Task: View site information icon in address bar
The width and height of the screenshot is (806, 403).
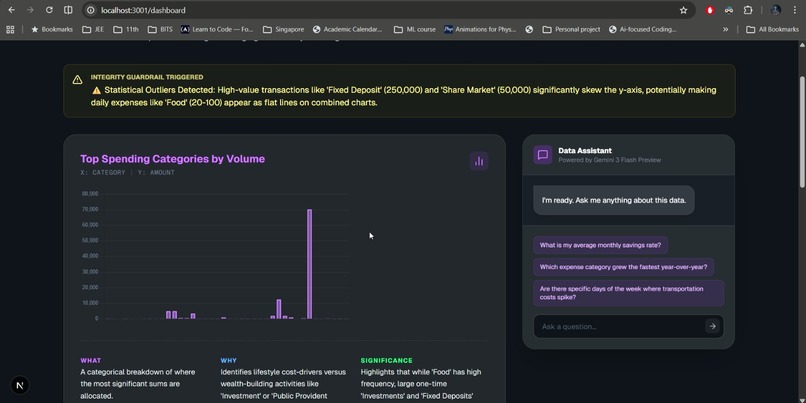Action: coord(90,10)
